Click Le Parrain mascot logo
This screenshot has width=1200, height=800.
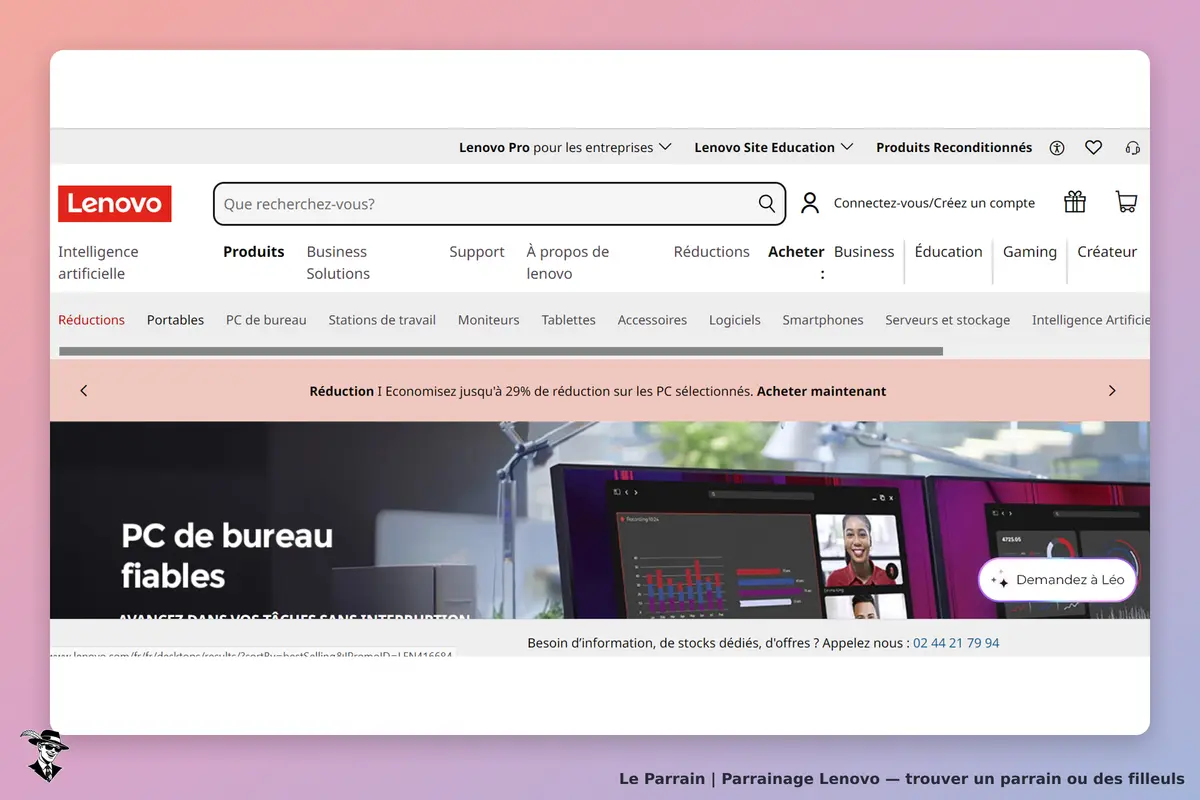pyautogui.click(x=43, y=755)
